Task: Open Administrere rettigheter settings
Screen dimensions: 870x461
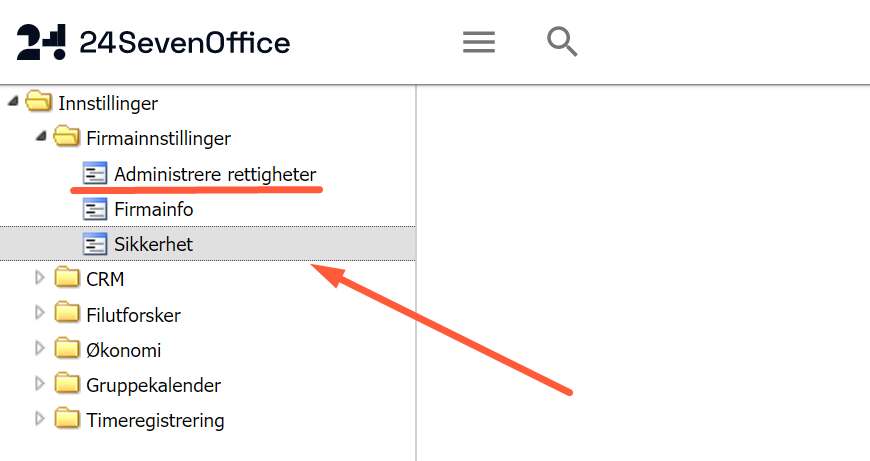Action: (x=215, y=174)
